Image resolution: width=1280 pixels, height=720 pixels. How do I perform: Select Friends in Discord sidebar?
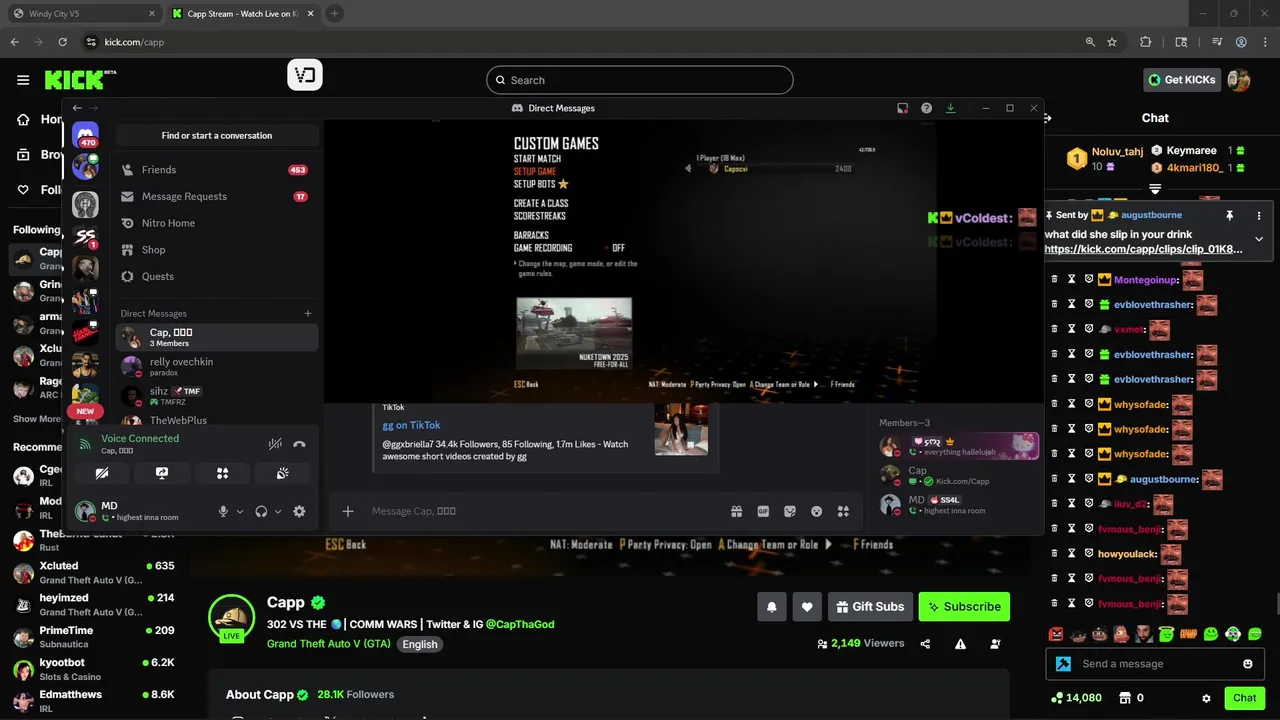point(217,170)
